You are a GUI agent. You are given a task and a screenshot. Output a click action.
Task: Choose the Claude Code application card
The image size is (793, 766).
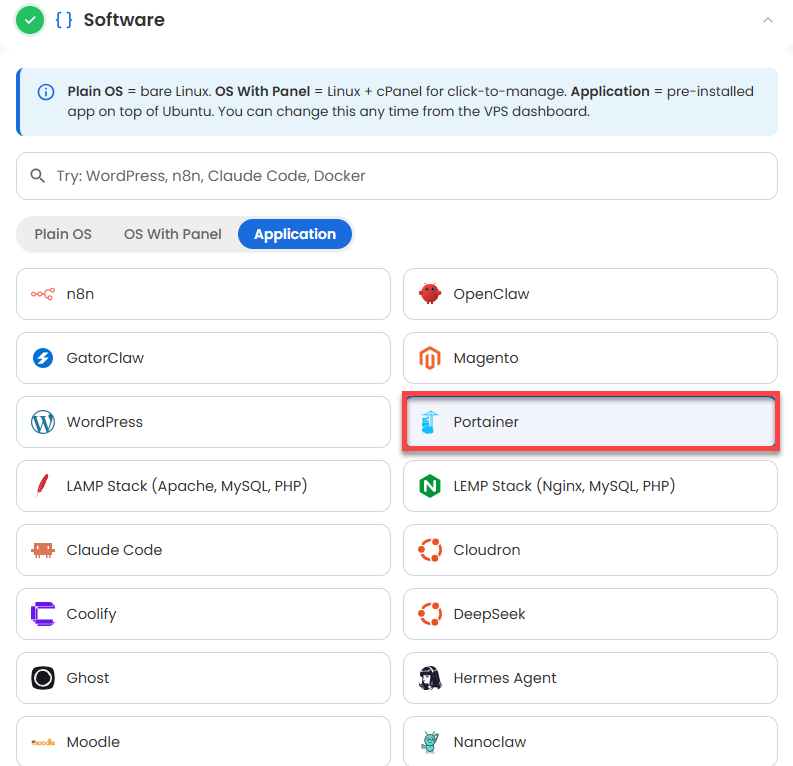coord(203,550)
